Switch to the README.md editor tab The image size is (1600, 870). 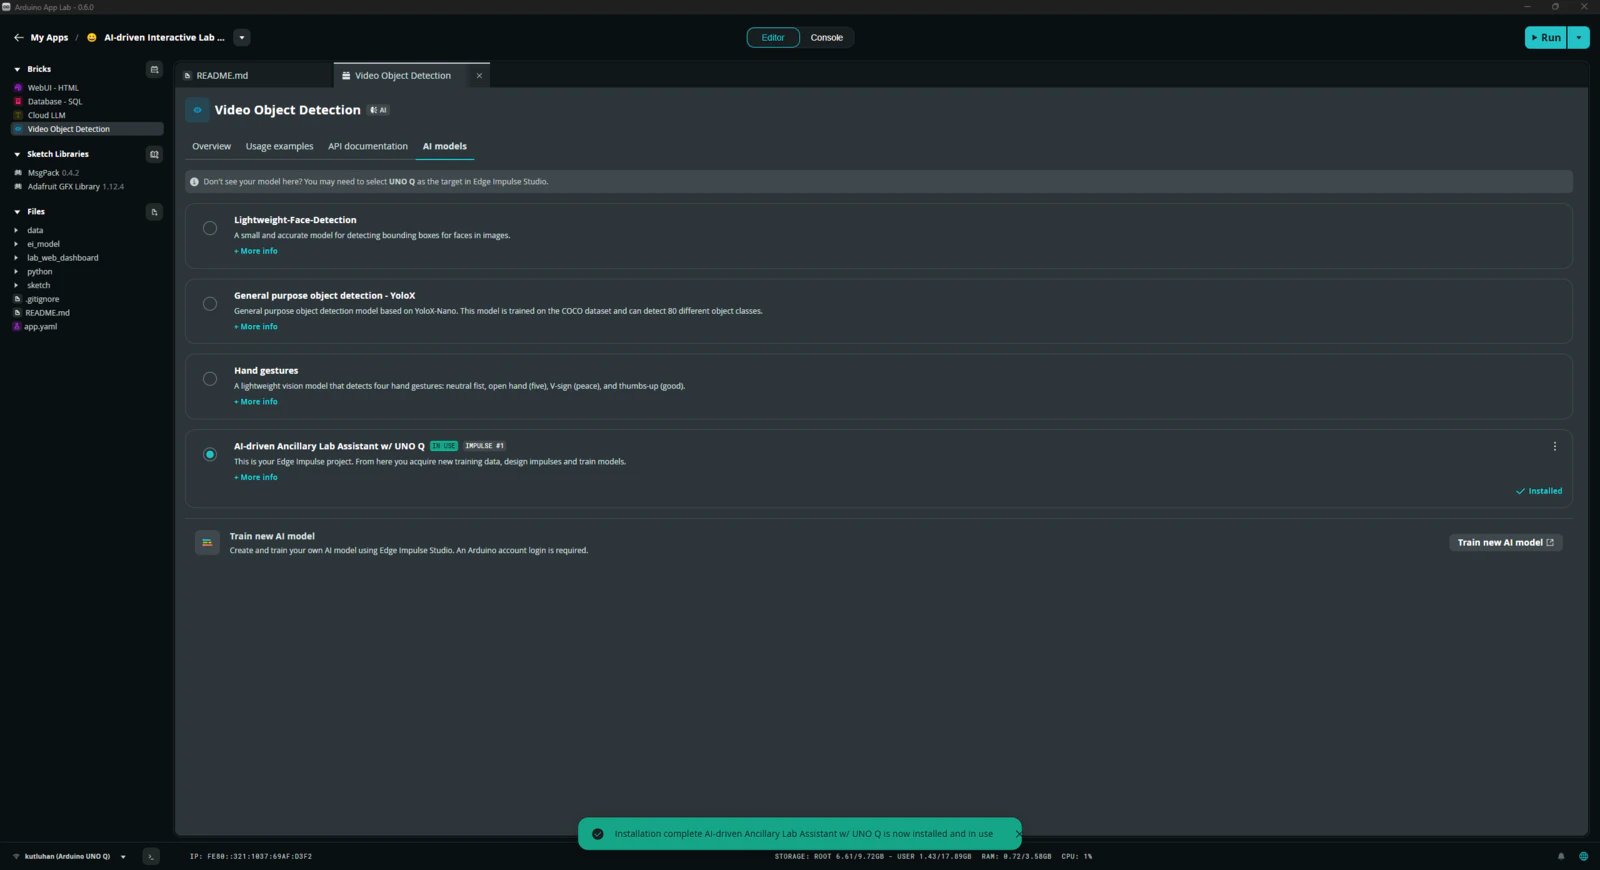[255, 76]
